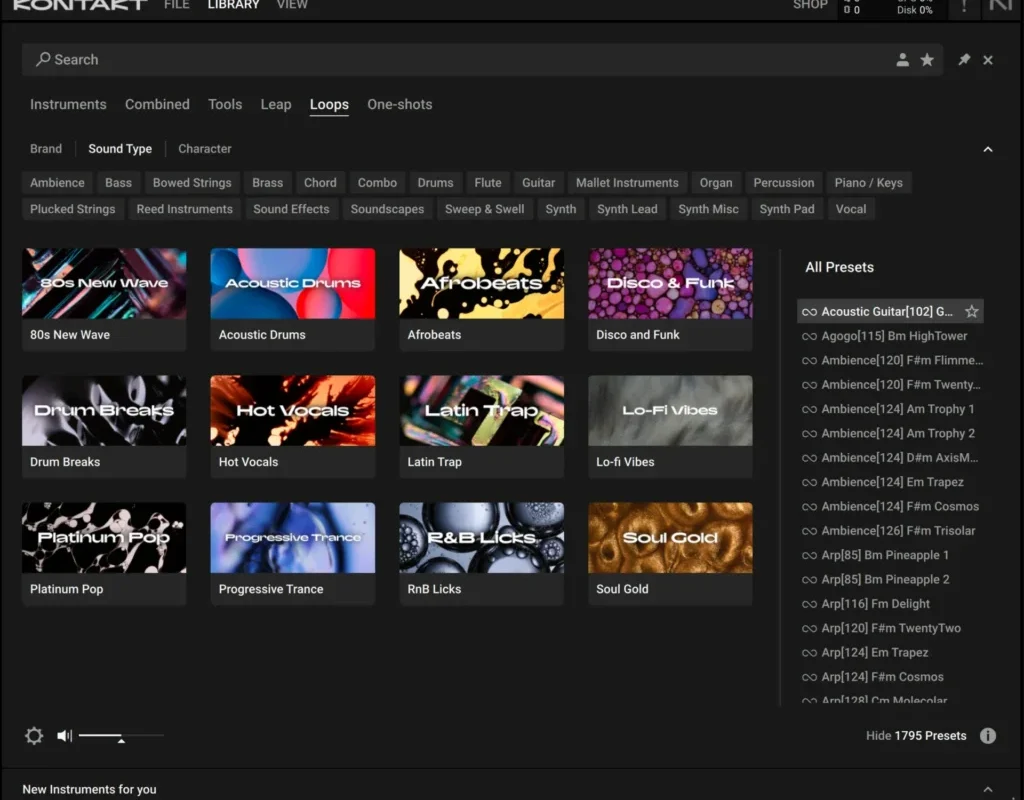The image size is (1024, 800).
Task: Click Hide 1795 Presets button
Action: click(x=916, y=736)
